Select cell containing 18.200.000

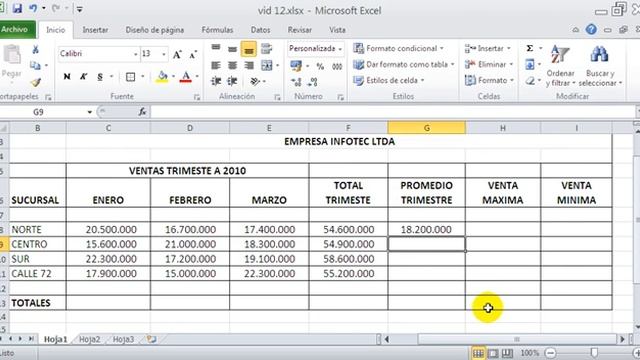426,229
